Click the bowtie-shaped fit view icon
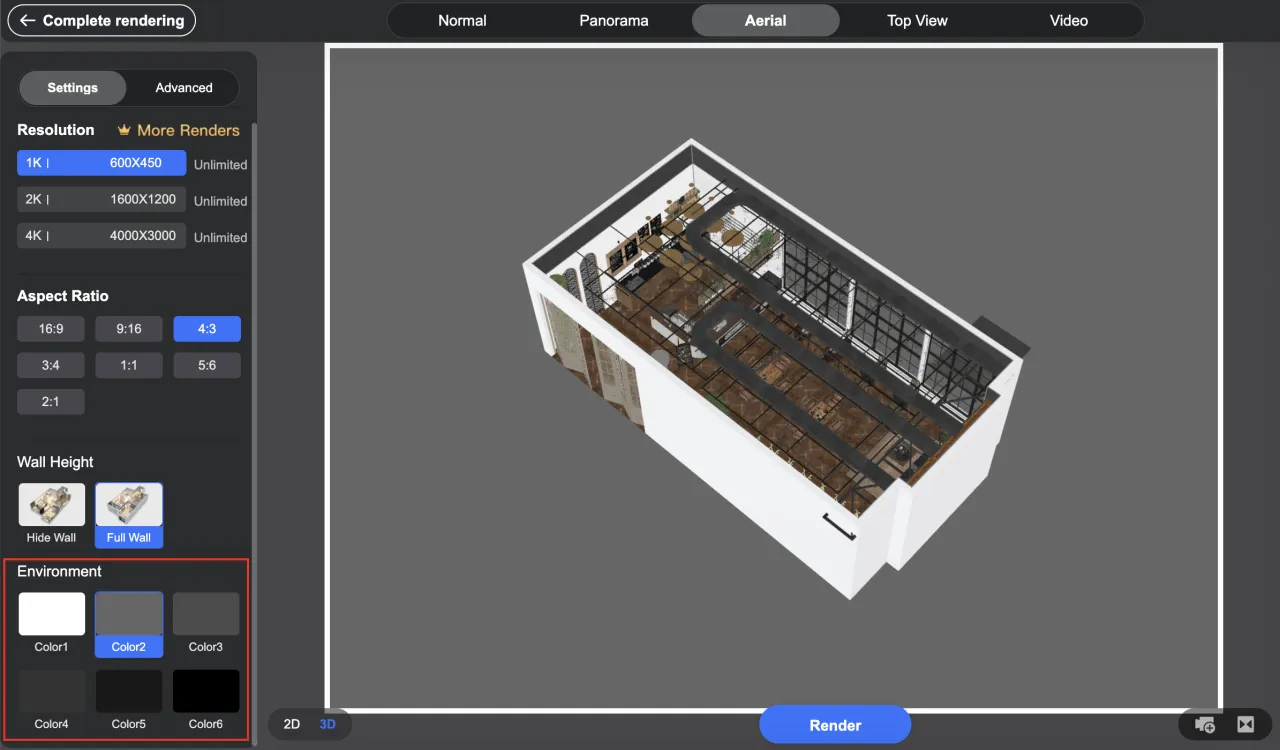The height and width of the screenshot is (750, 1280). (x=1245, y=725)
